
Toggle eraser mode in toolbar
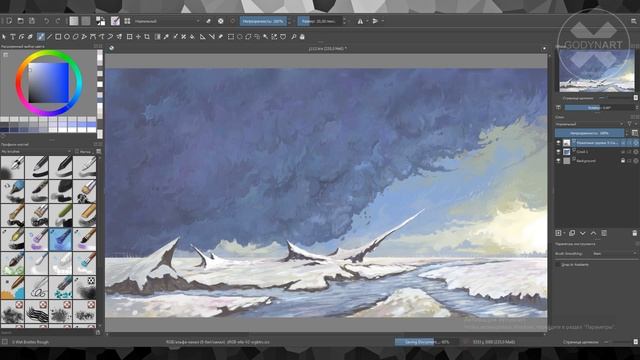(x=209, y=21)
